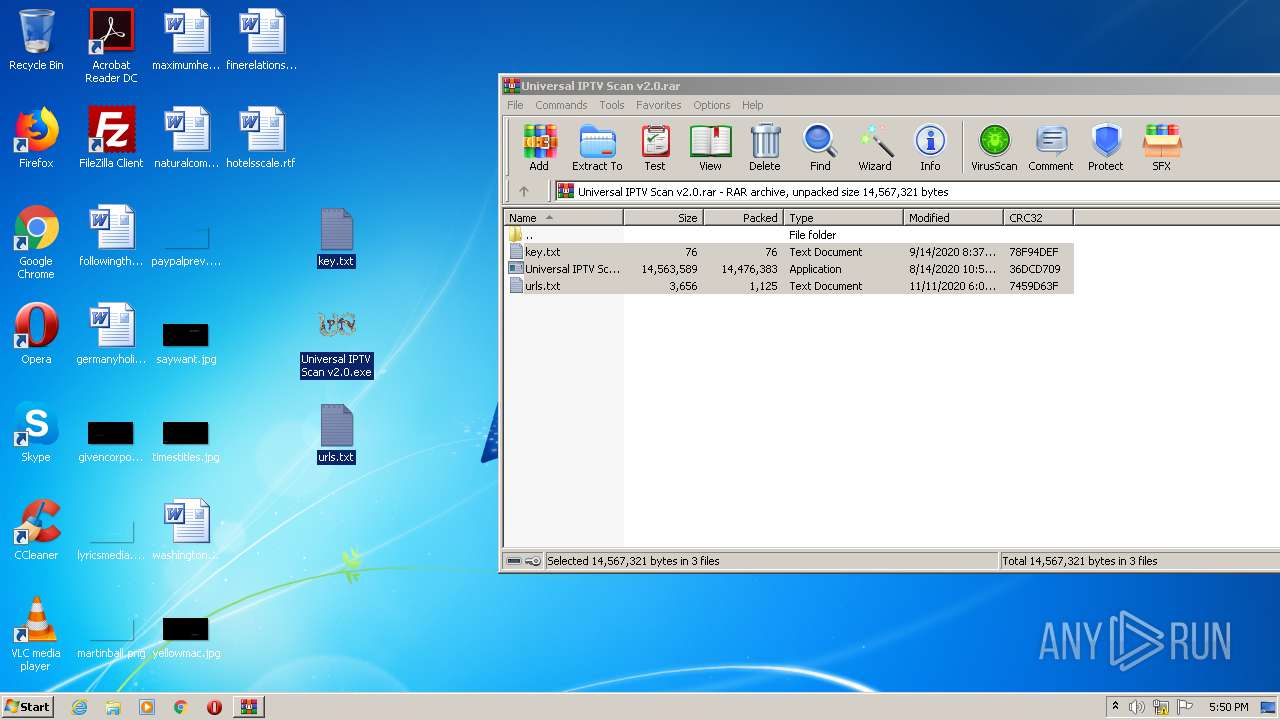Click the Add toolbar icon in WinRAR
Screen dimensions: 1280x720
[x=540, y=148]
